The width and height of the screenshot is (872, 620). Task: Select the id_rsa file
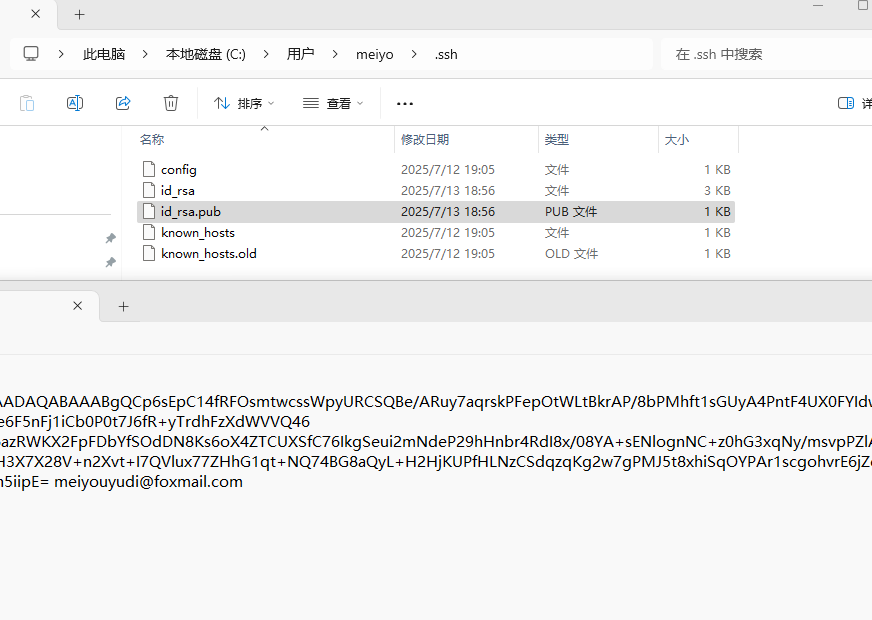pyautogui.click(x=436, y=191)
